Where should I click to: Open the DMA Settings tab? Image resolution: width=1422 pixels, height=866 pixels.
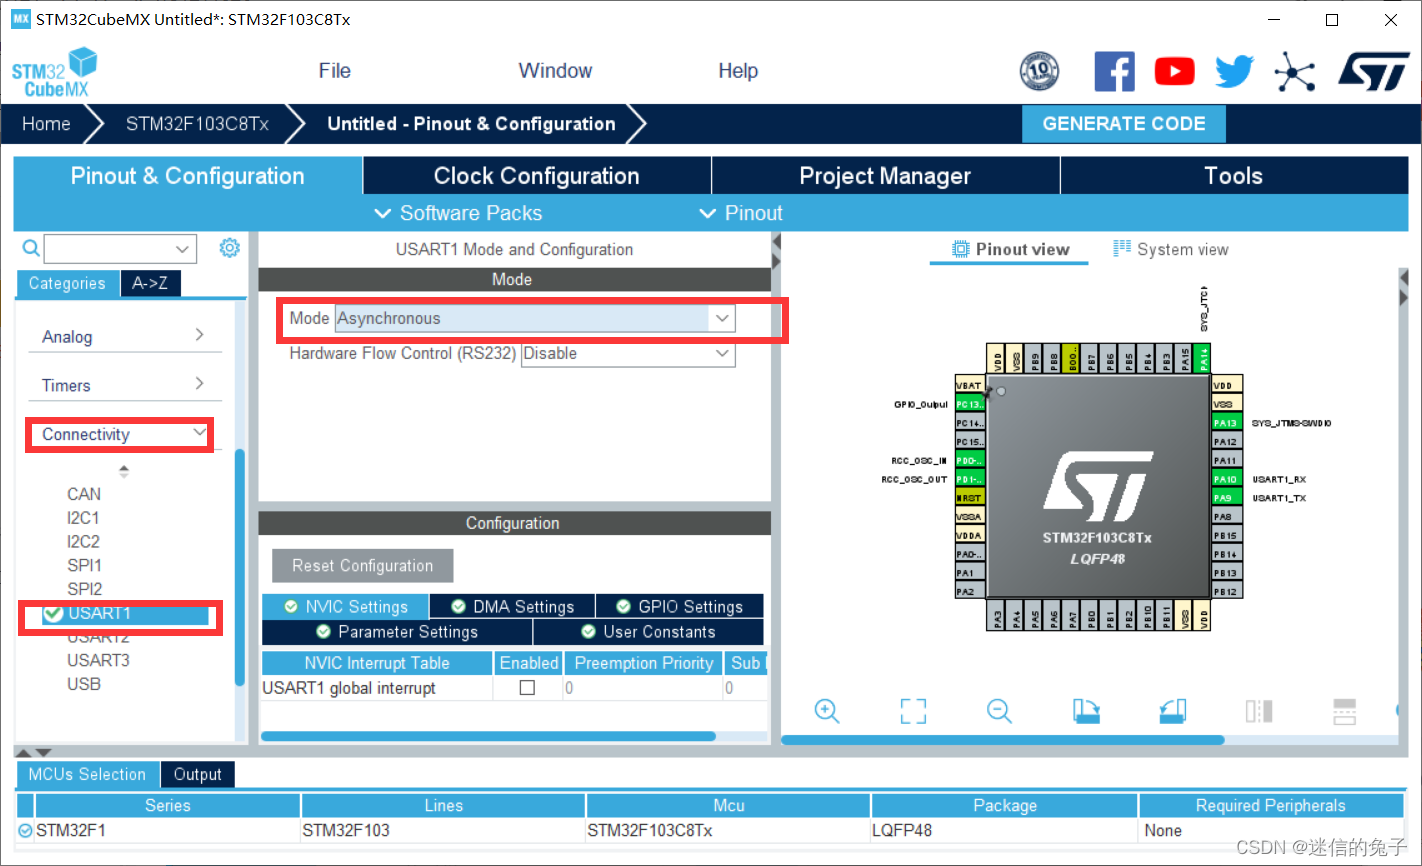tap(512, 606)
